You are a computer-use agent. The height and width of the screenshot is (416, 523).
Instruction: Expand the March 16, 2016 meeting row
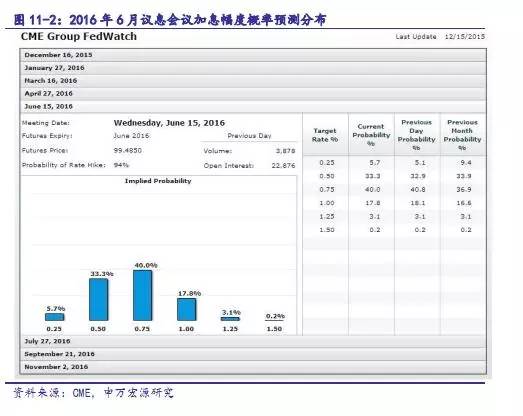tap(253, 81)
